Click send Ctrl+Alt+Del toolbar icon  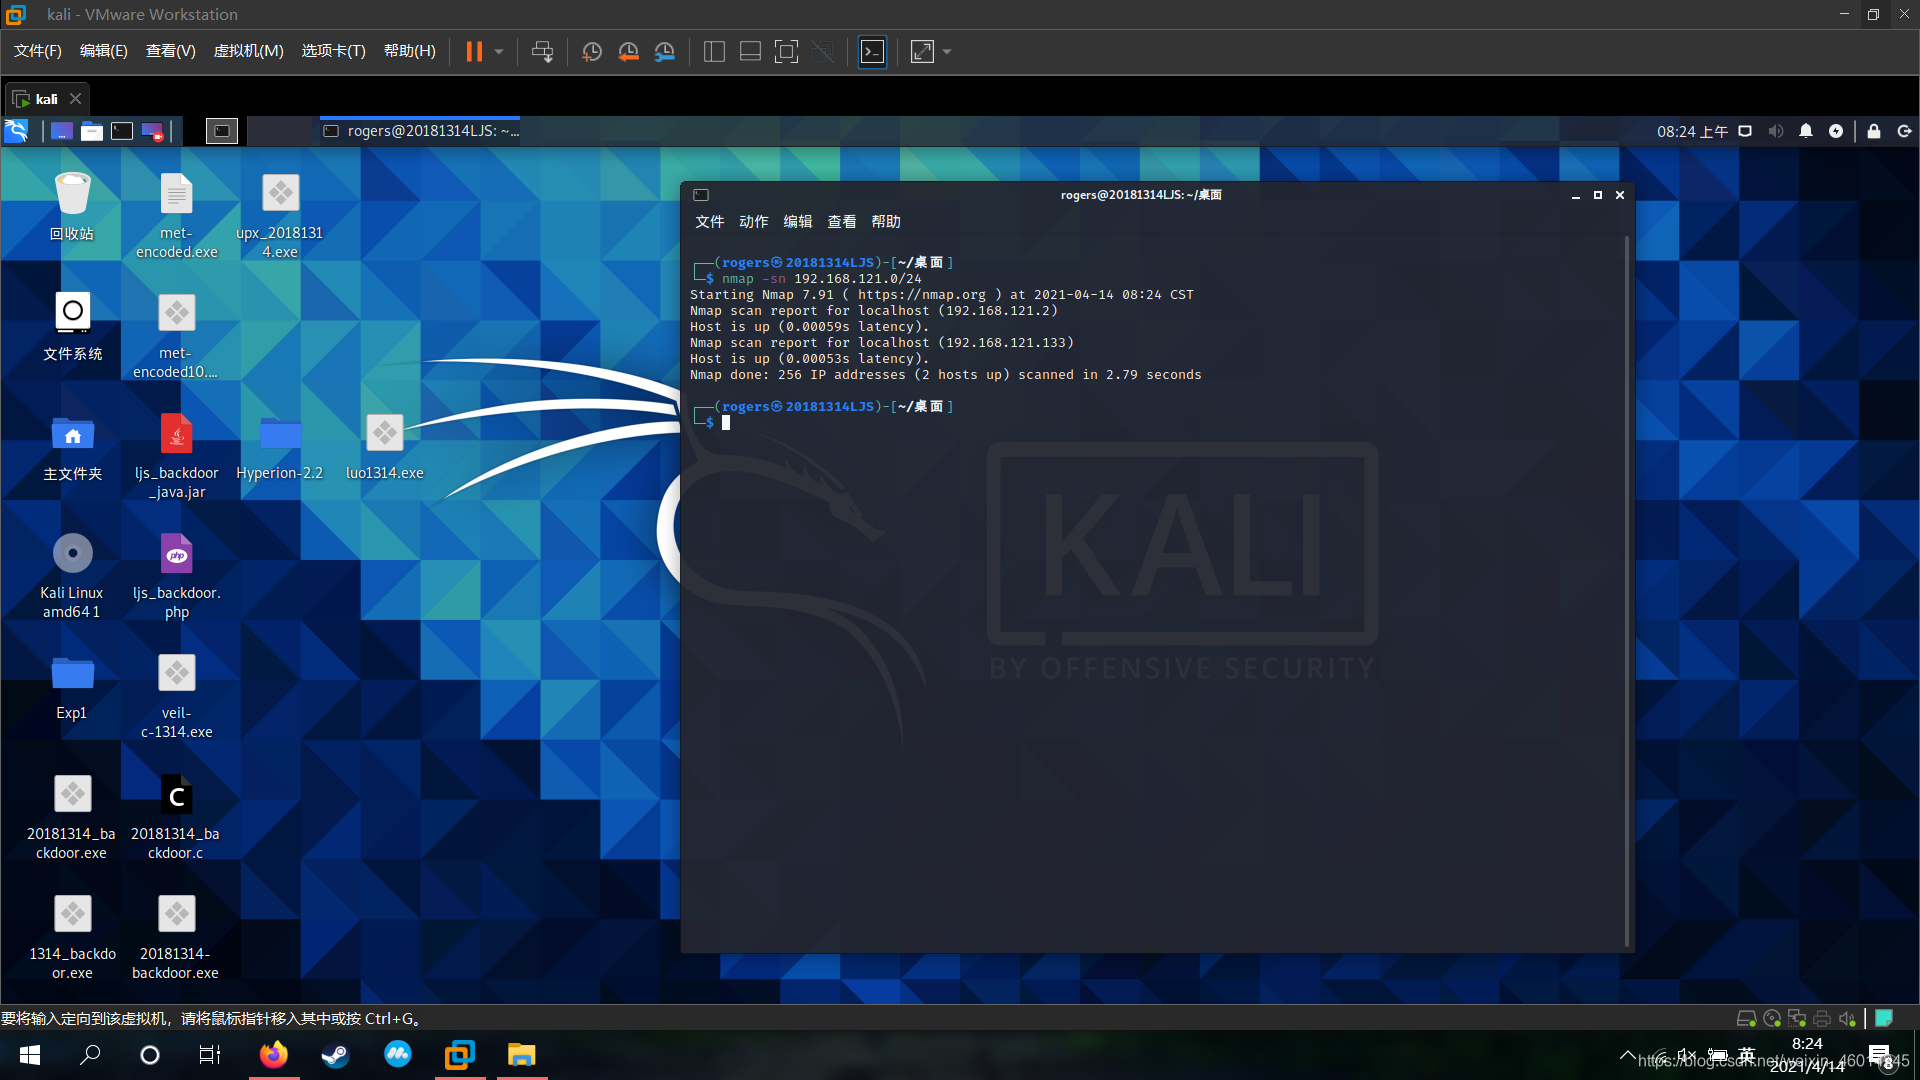click(x=542, y=51)
